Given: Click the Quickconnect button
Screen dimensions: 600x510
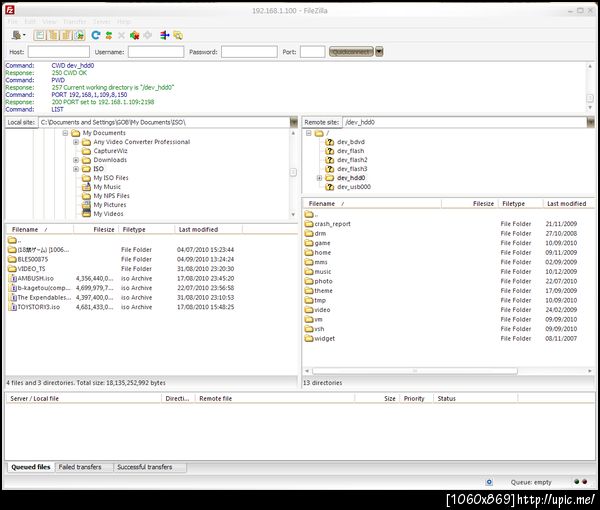Looking at the screenshot, I should [351, 52].
